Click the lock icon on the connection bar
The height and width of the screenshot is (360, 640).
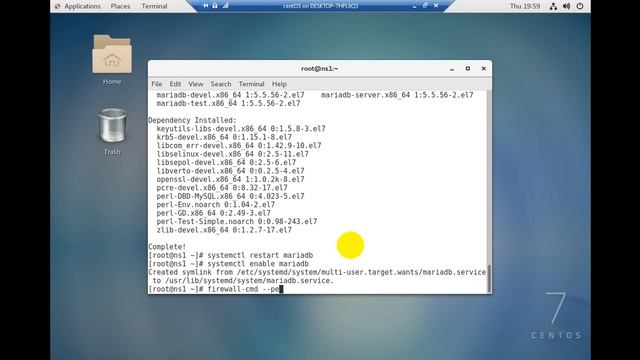pyautogui.click(x=215, y=6)
